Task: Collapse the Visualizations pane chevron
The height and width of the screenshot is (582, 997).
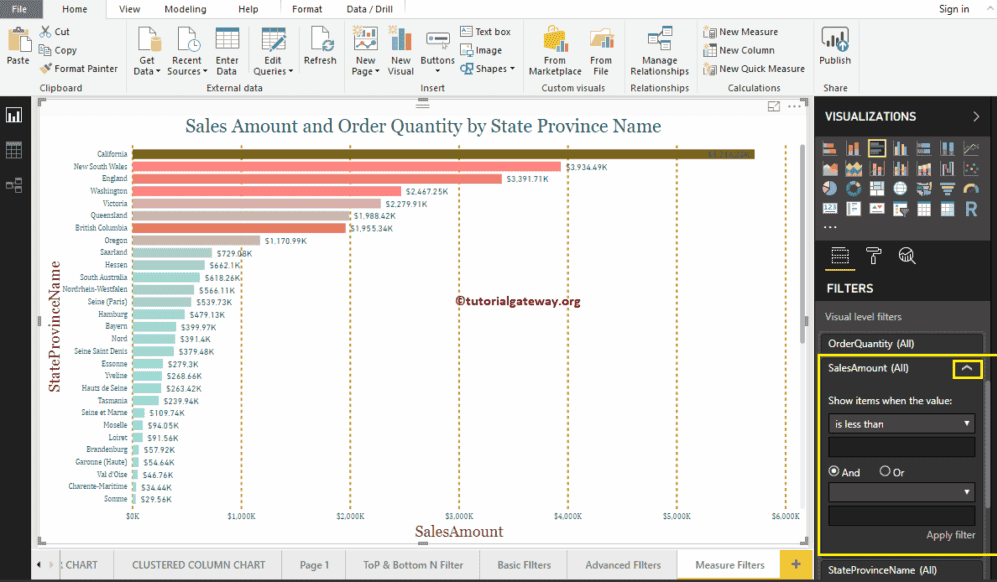Action: click(976, 116)
